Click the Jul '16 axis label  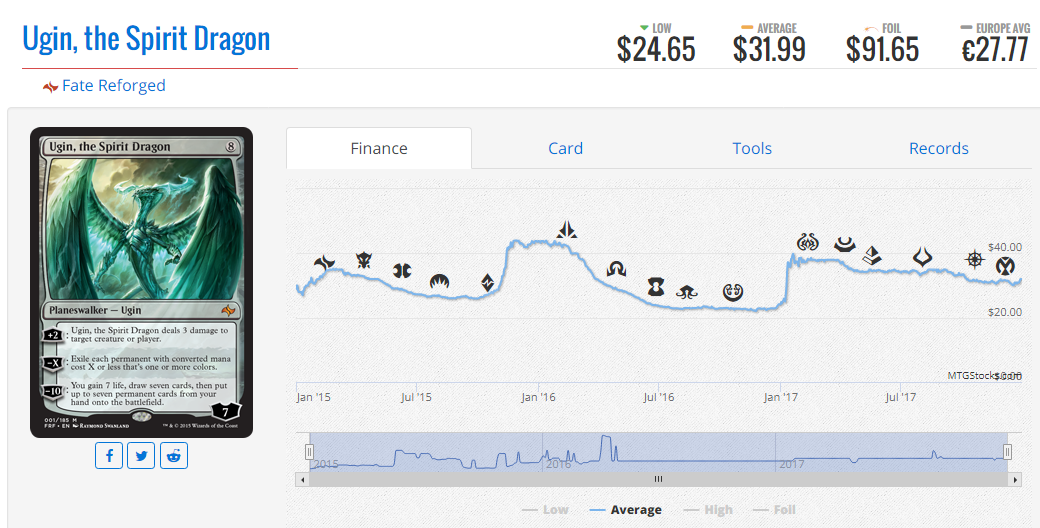[x=659, y=397]
